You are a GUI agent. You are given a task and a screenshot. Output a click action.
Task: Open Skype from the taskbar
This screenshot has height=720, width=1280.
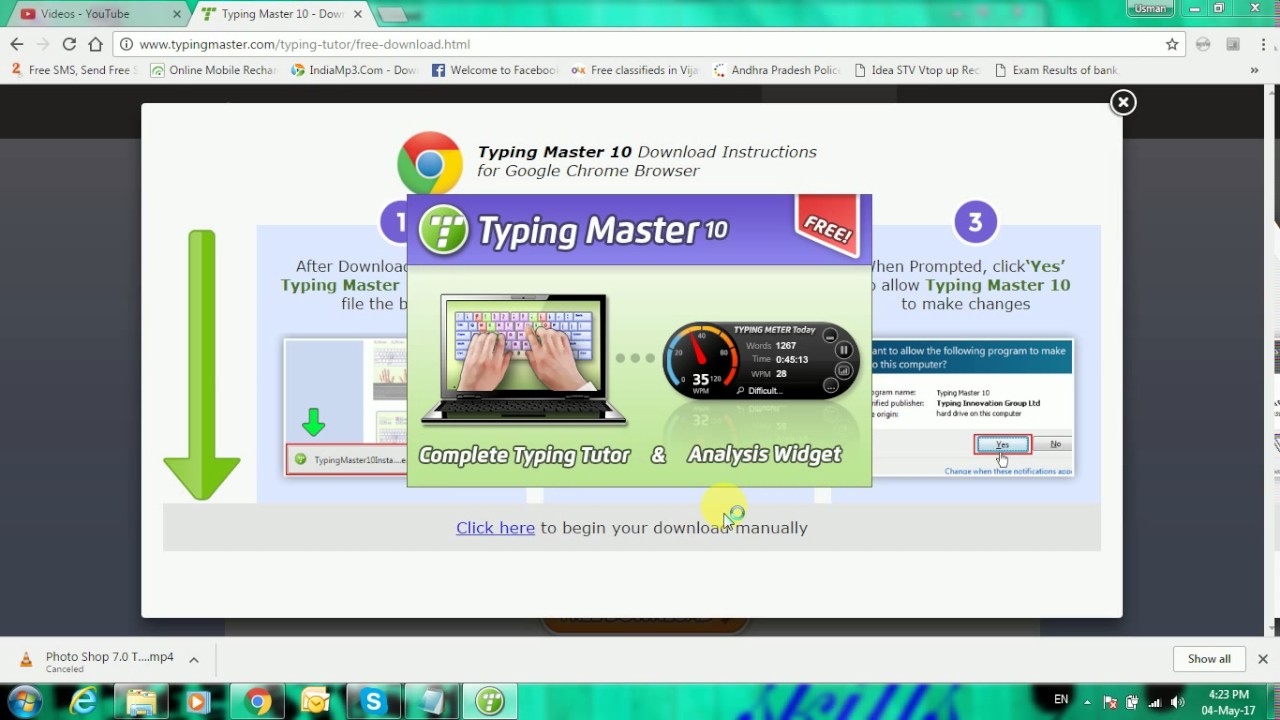[x=373, y=702]
